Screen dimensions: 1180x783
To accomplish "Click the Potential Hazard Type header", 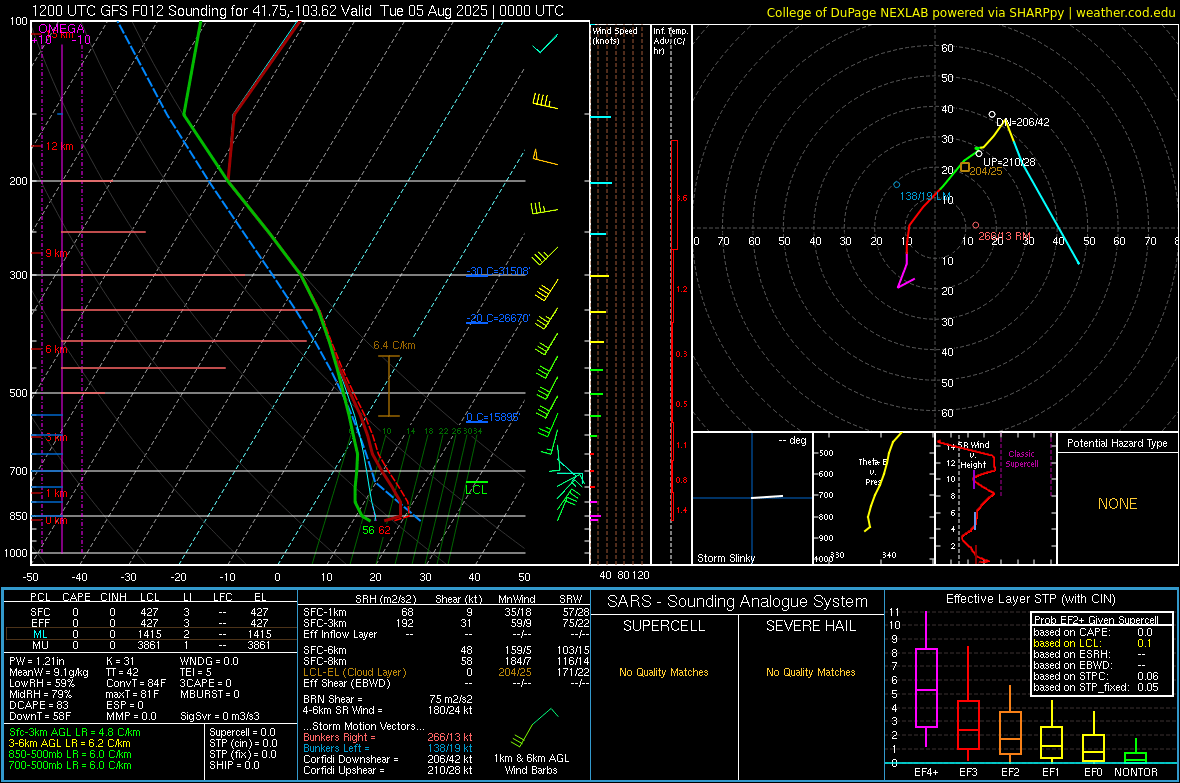I will (1117, 443).
